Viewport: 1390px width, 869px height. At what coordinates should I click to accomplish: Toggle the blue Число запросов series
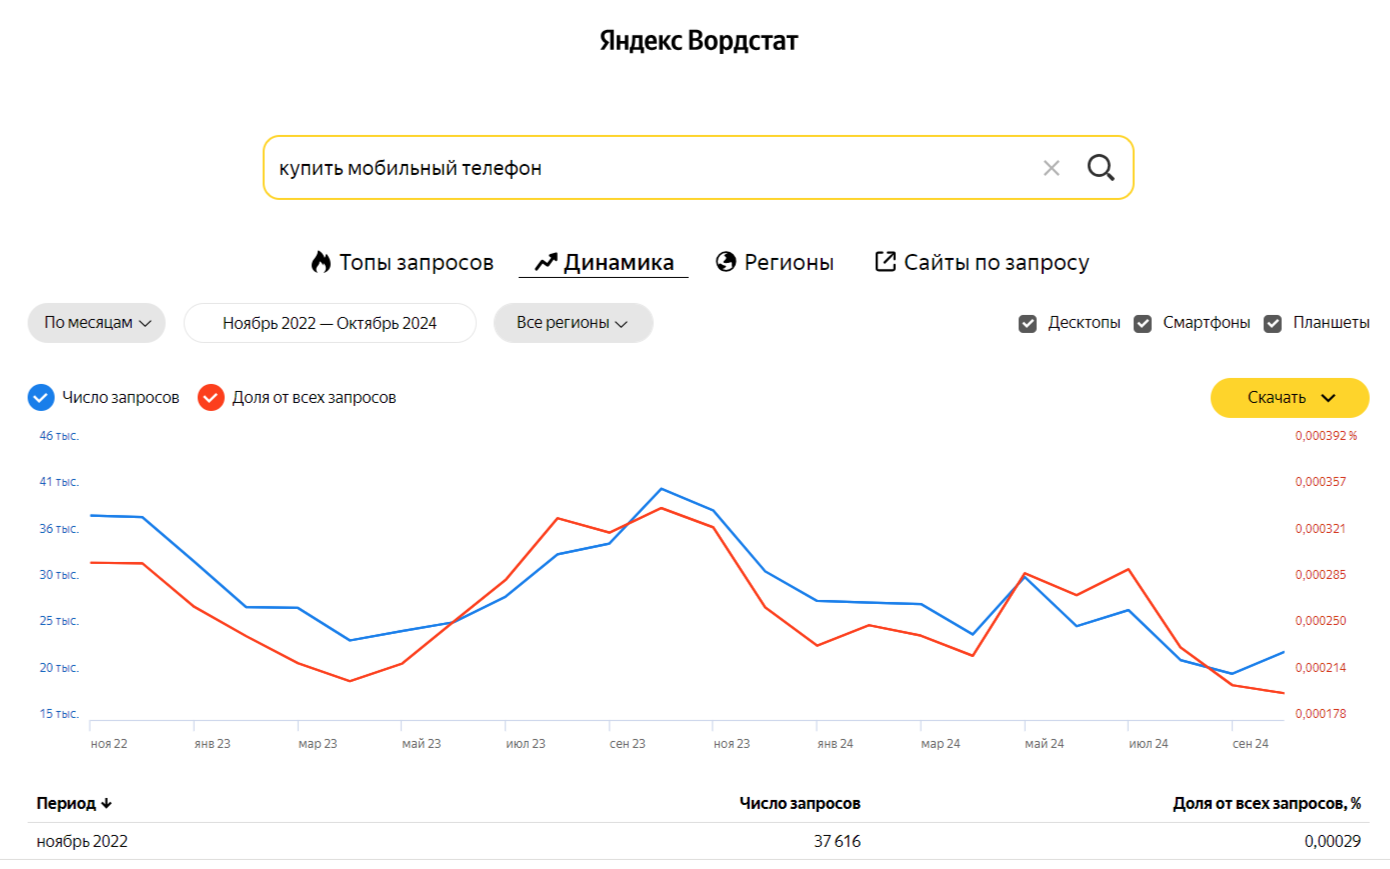[x=41, y=398]
